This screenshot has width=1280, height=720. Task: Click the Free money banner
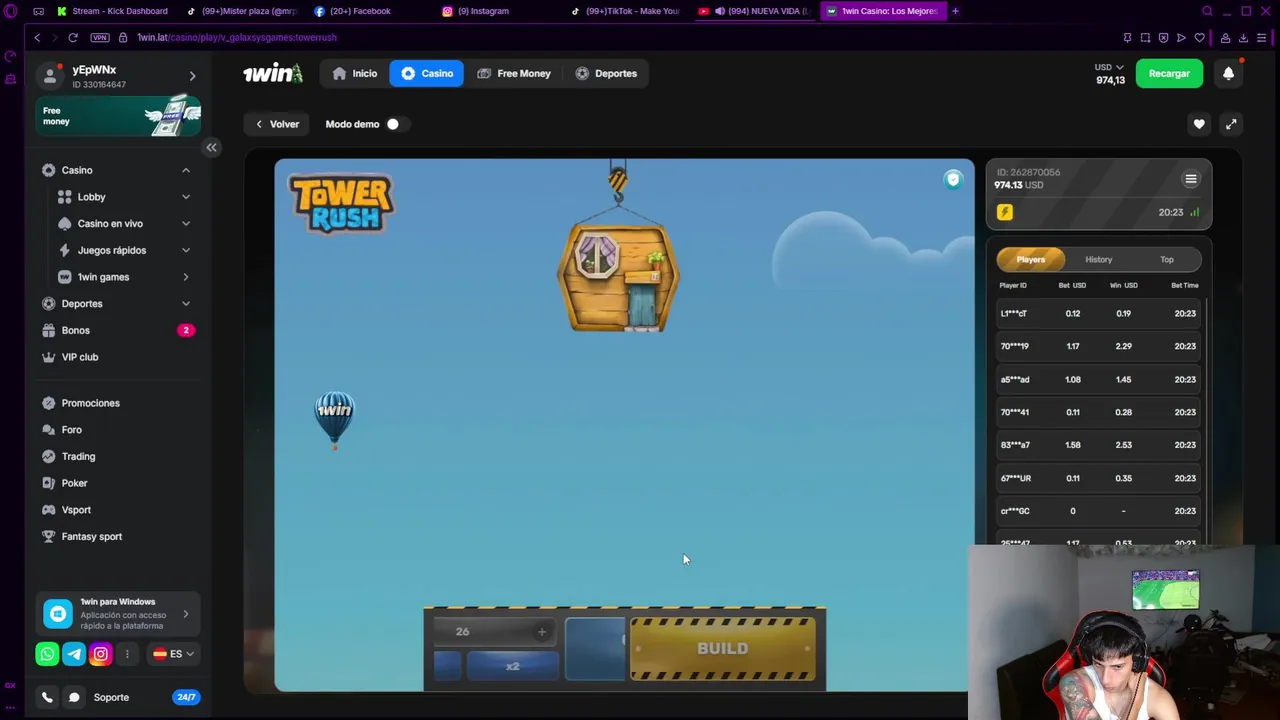pyautogui.click(x=118, y=116)
